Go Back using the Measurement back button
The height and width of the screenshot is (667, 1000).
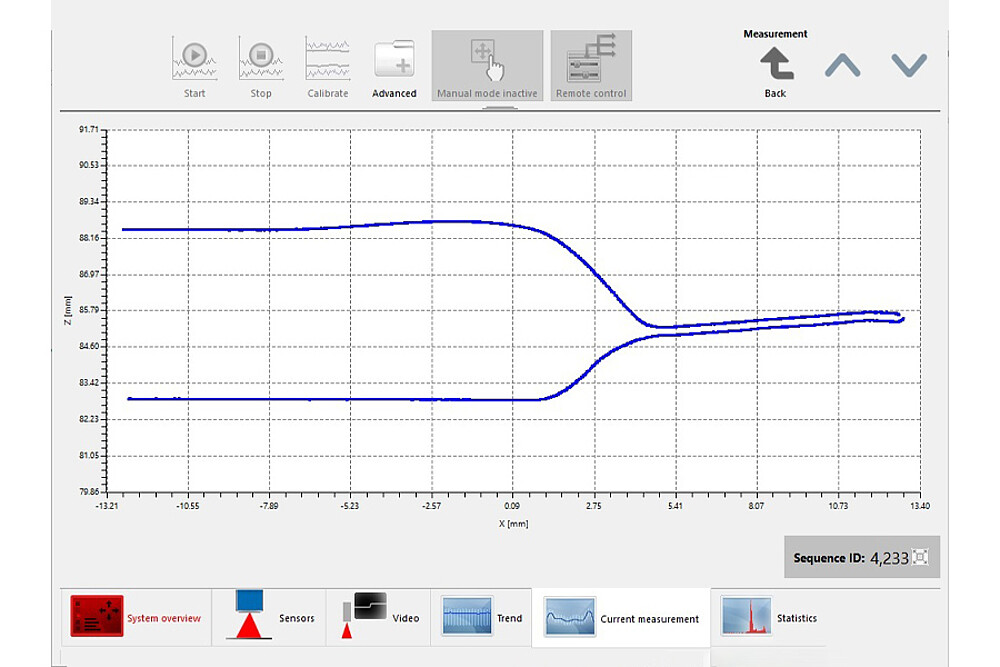(x=774, y=62)
